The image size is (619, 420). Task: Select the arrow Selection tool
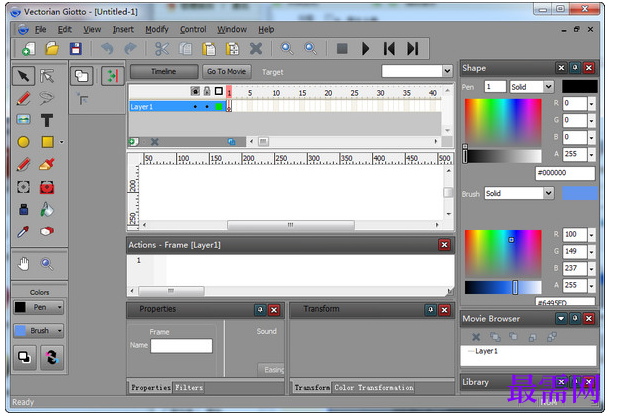tap(23, 76)
